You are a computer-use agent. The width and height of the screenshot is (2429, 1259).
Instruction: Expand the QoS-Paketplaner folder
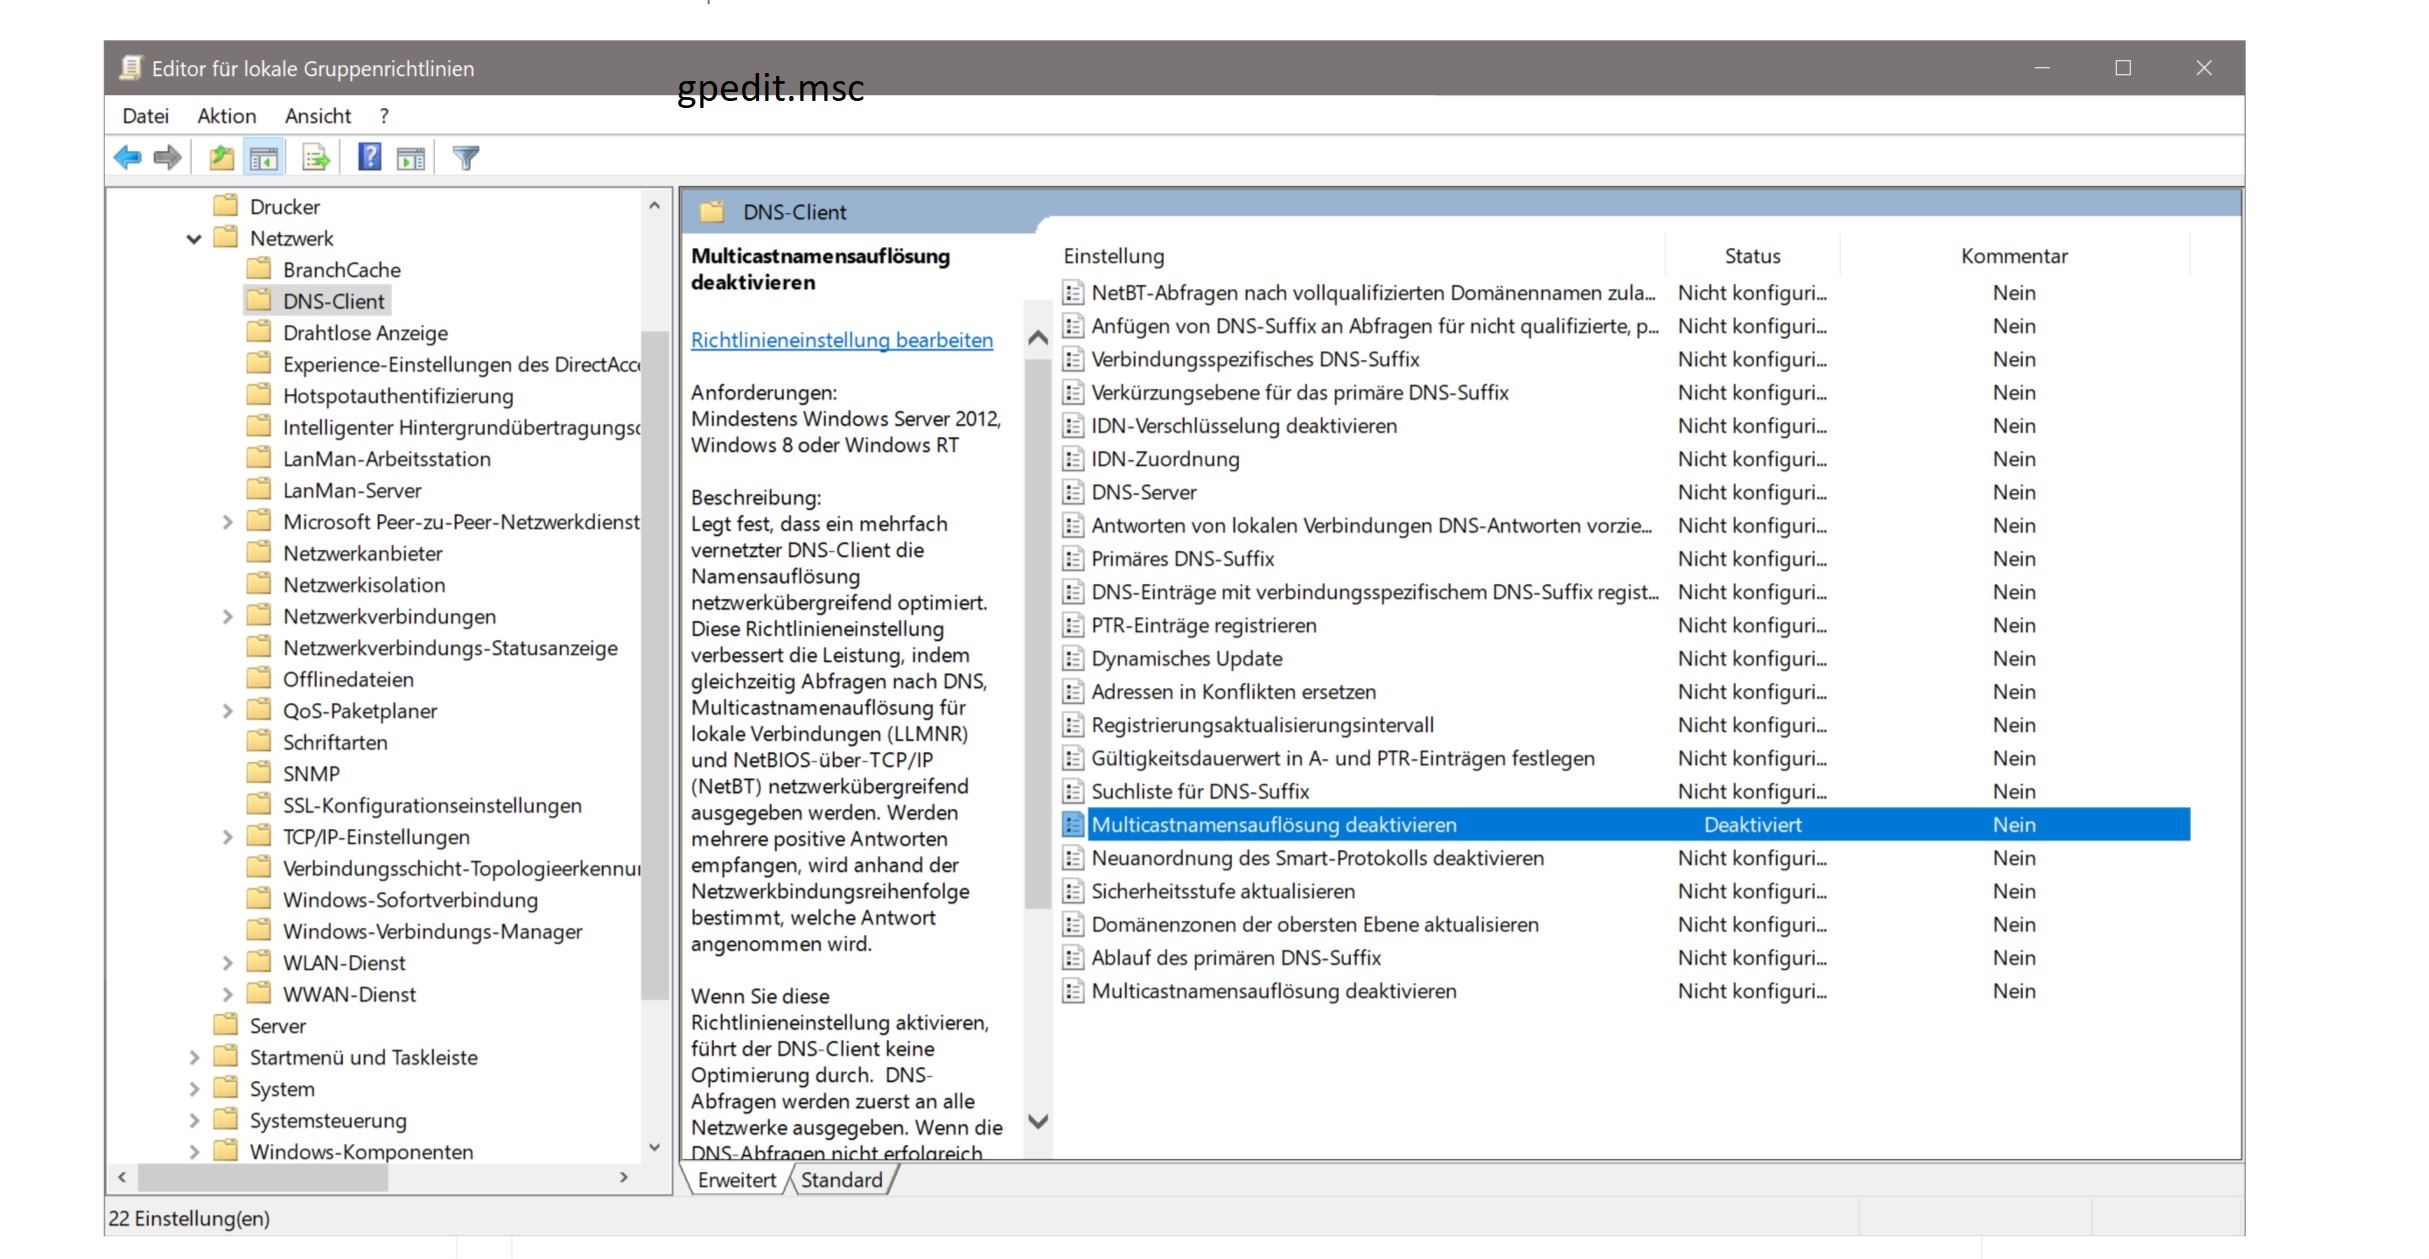[x=227, y=711]
